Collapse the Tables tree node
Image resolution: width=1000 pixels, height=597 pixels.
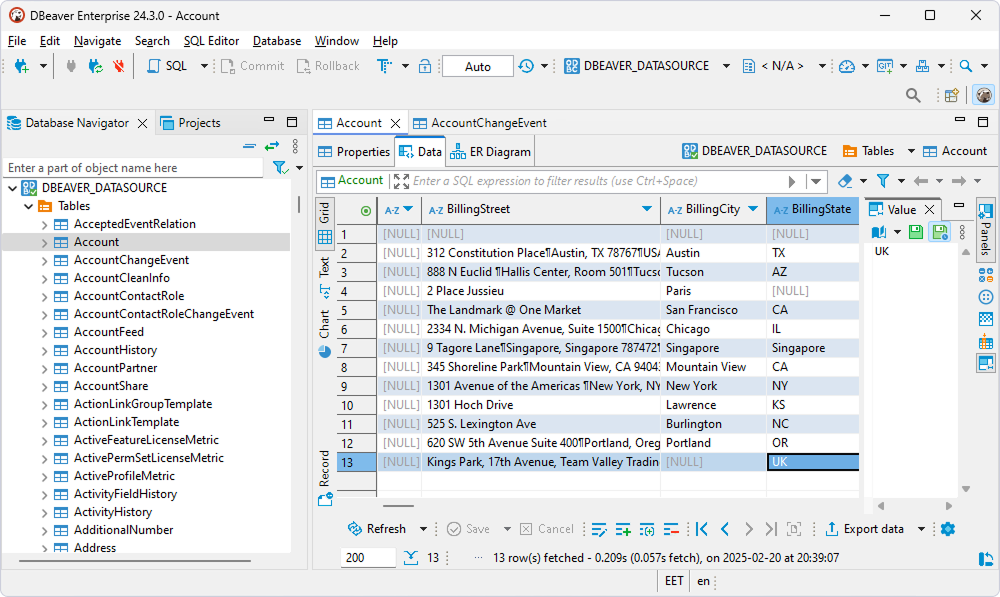tap(28, 205)
